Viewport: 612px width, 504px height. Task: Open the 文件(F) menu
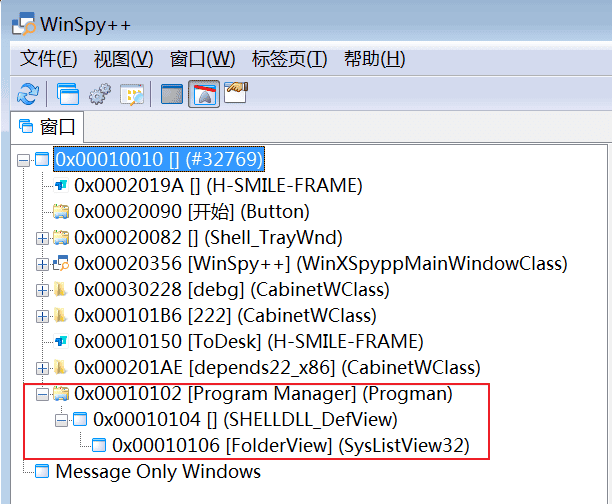tap(49, 59)
